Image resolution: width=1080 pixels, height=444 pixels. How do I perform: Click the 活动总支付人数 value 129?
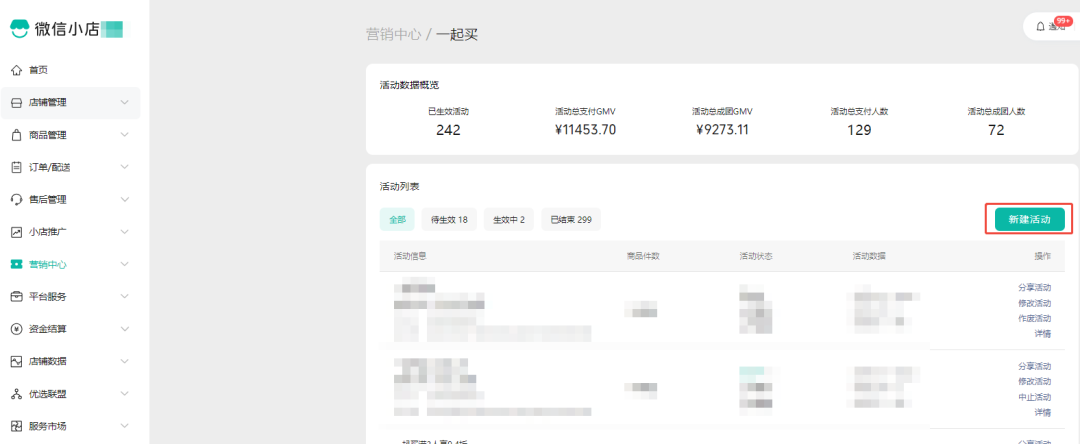pos(859,129)
